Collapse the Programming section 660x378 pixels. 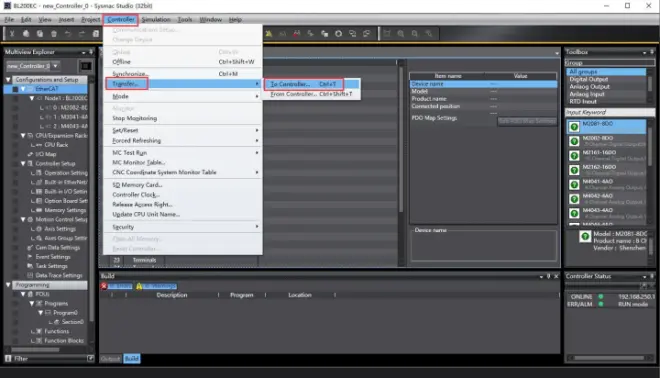(x=8, y=285)
